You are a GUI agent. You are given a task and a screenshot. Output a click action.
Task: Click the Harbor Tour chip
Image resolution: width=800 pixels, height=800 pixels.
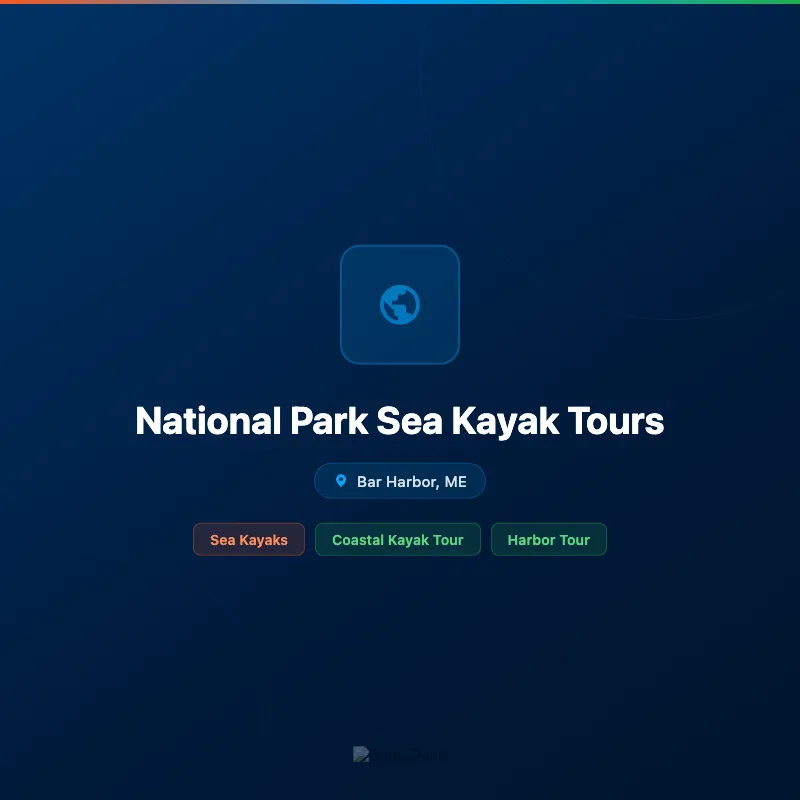548,539
